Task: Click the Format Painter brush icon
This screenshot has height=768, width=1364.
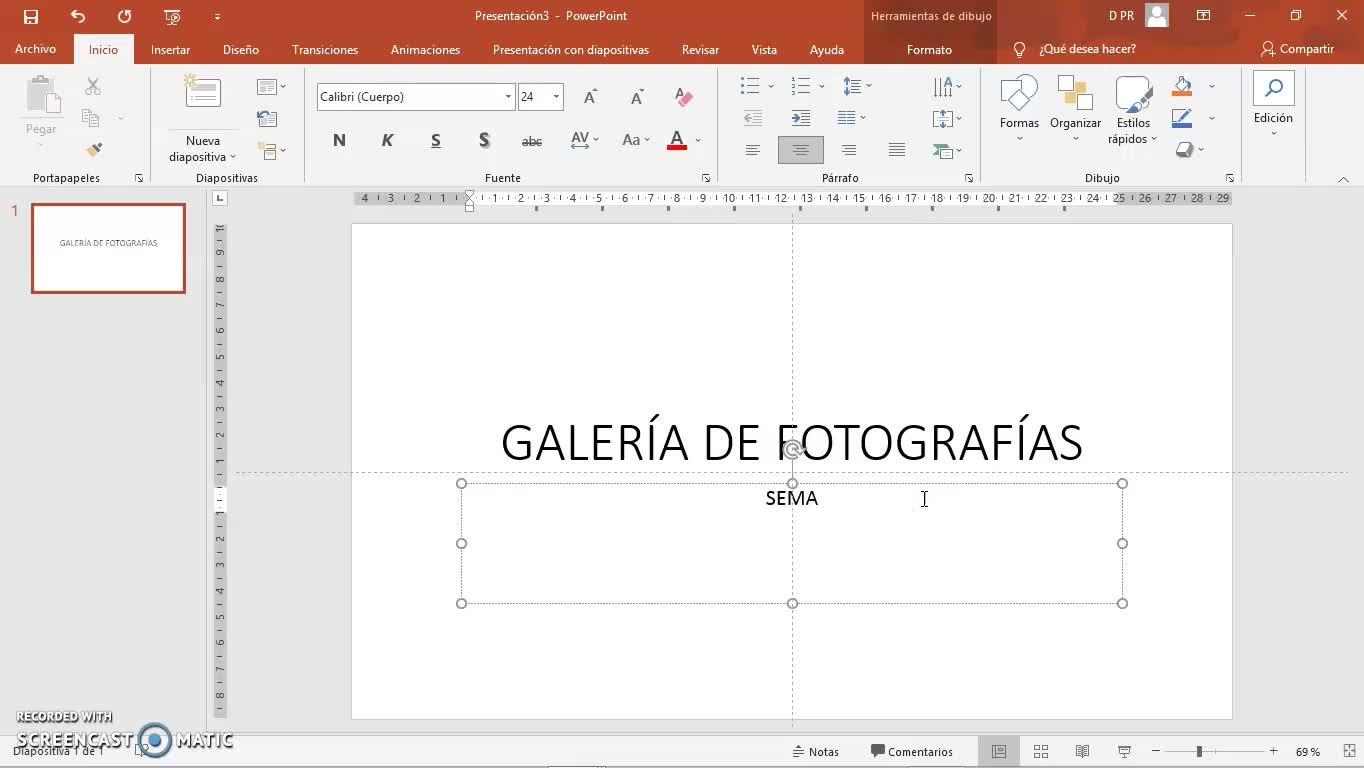Action: [x=94, y=150]
